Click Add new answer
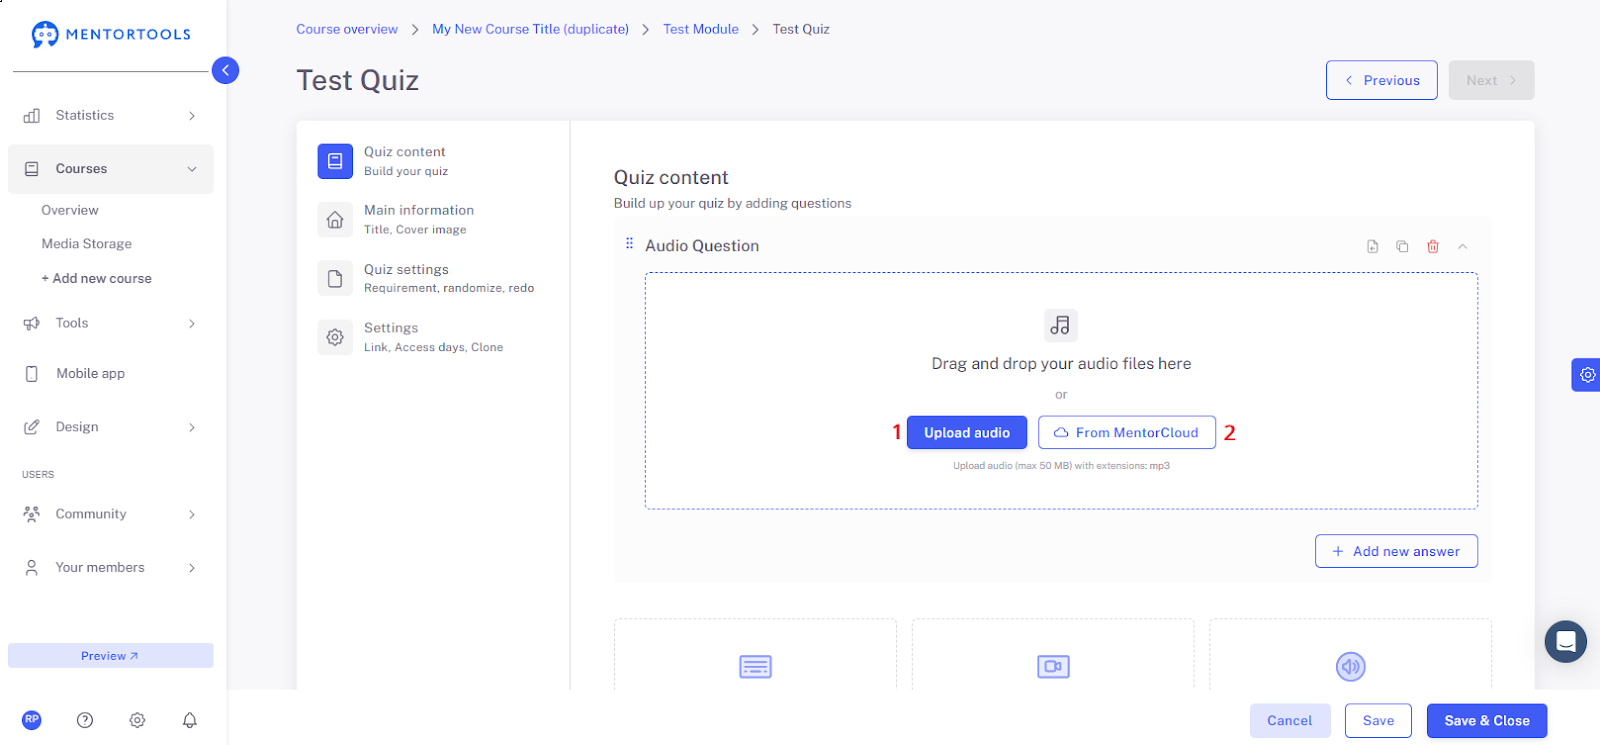Viewport: 1600px width, 745px height. pos(1396,551)
